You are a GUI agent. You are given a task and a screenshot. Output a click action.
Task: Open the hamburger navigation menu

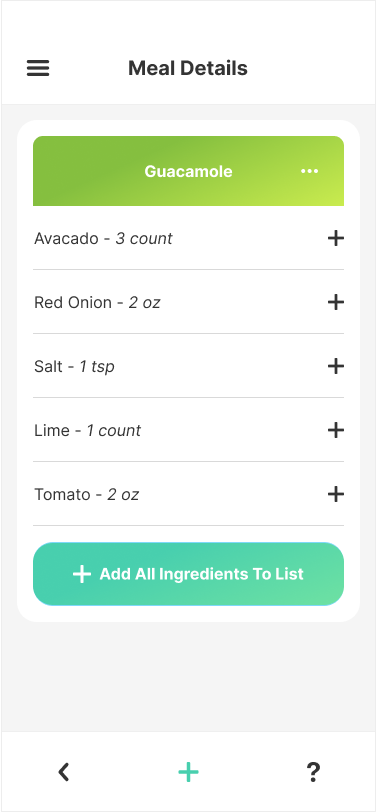point(38,68)
